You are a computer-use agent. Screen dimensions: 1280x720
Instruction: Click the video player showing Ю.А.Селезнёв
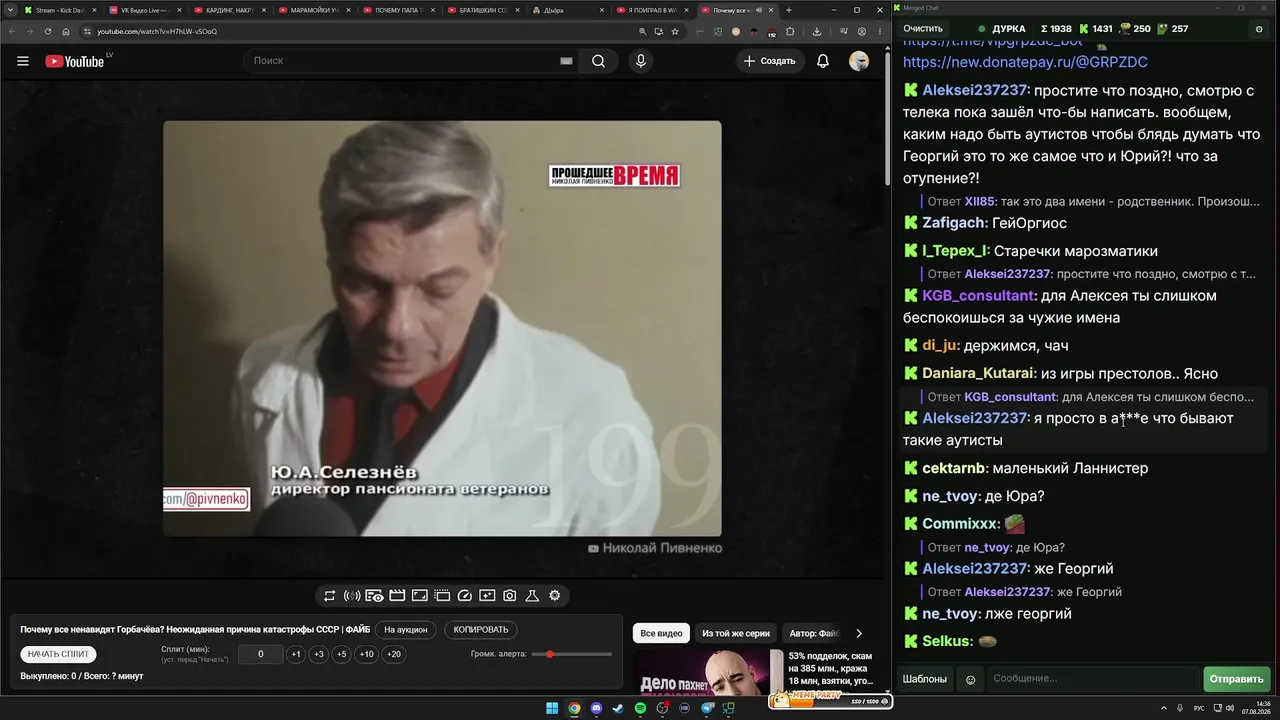[x=442, y=329]
